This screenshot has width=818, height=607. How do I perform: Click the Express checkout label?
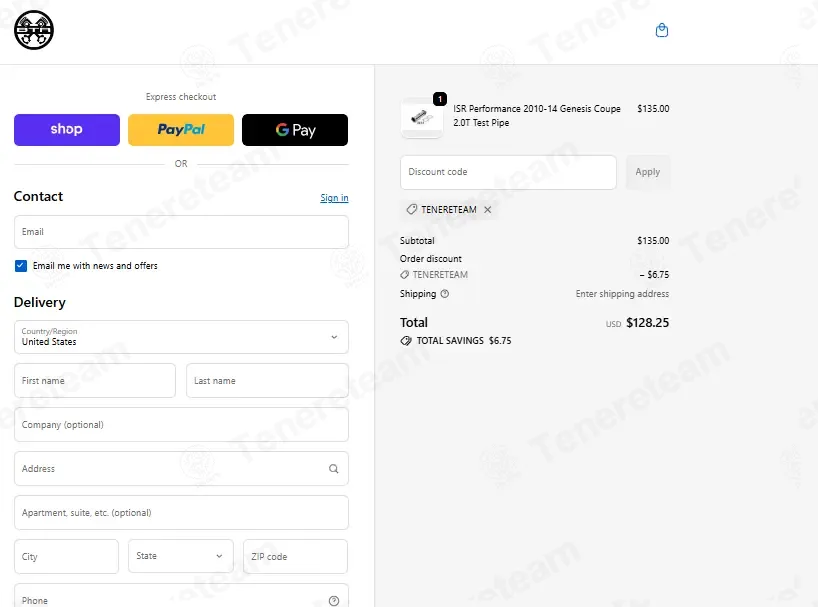pyautogui.click(x=181, y=97)
